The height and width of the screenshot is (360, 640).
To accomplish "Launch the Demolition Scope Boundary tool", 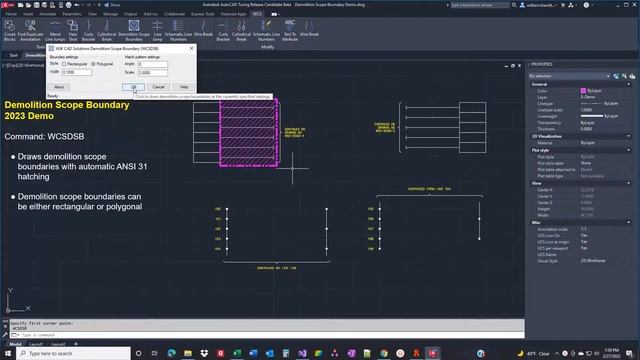I will (x=134, y=30).
